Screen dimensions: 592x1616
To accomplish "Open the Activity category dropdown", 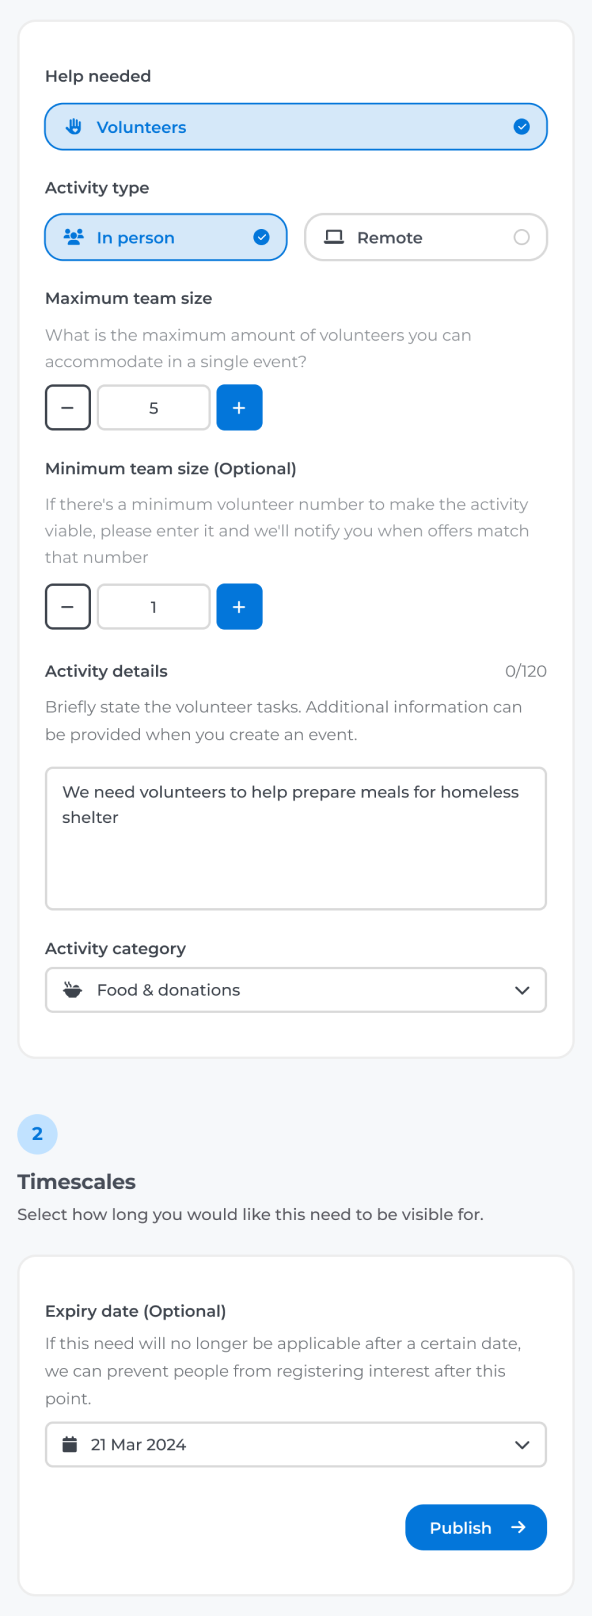I will 295,990.
